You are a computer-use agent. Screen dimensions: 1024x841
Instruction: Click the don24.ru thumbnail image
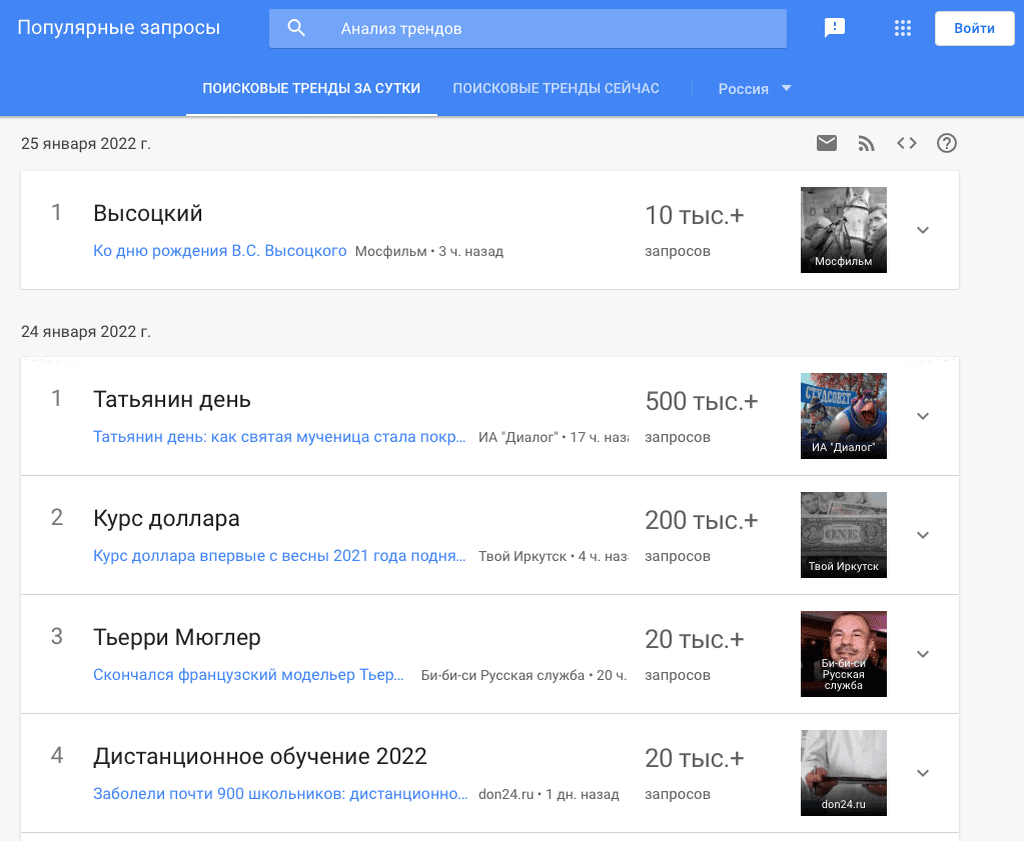point(844,773)
